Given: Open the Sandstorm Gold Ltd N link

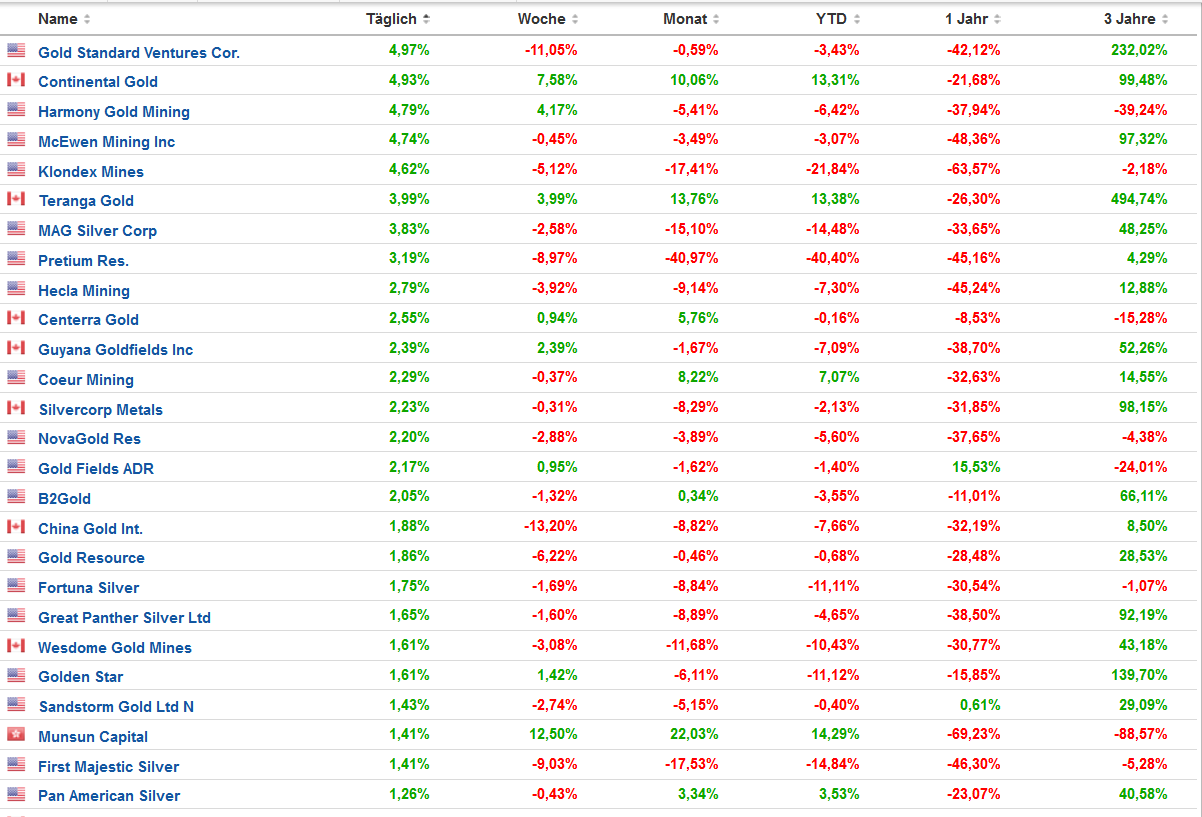Looking at the screenshot, I should pyautogui.click(x=116, y=706).
